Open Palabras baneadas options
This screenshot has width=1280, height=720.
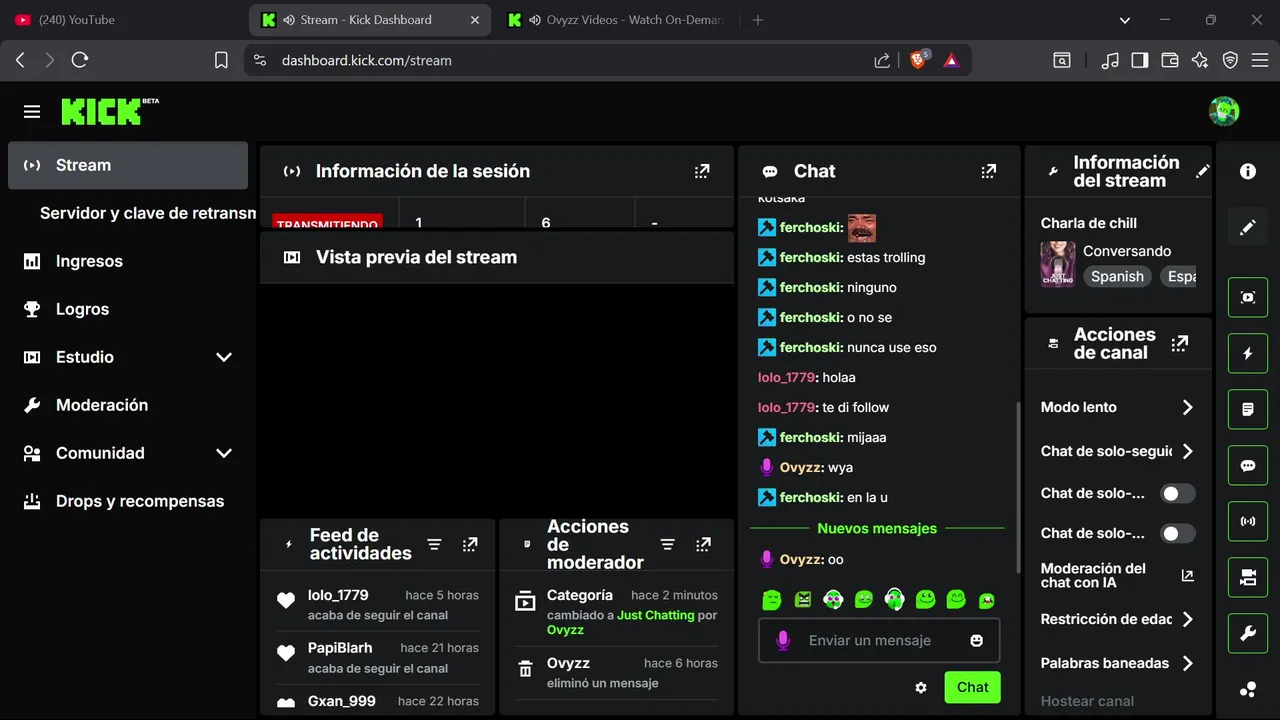[1118, 663]
